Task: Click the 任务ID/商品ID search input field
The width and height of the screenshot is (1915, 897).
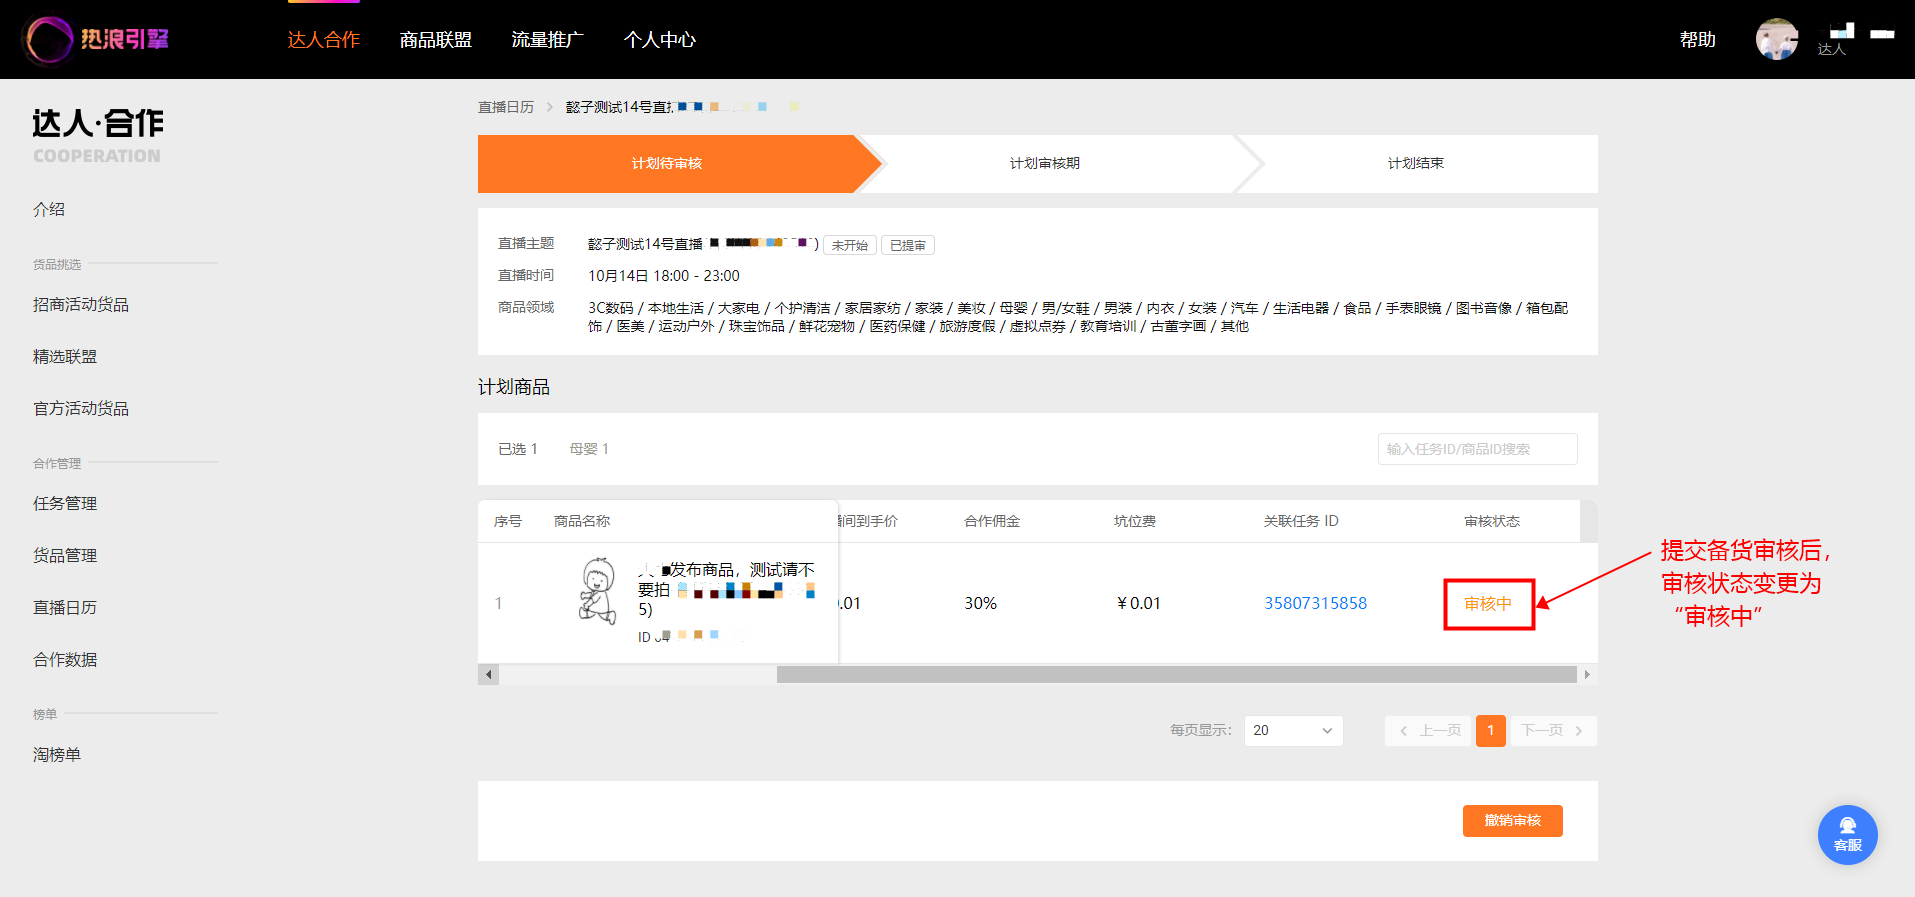Action: [1477, 449]
